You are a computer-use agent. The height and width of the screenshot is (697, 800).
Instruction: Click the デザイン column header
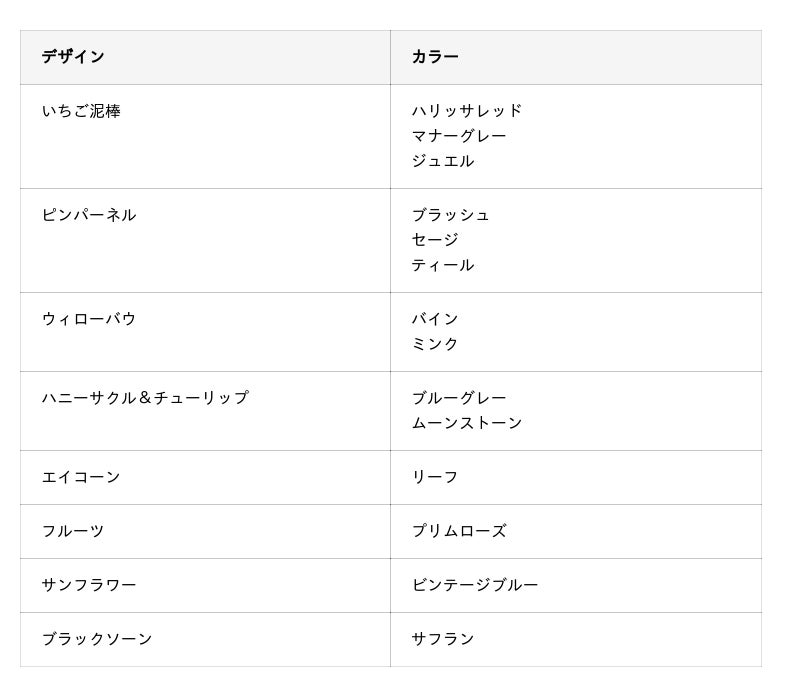[x=73, y=57]
